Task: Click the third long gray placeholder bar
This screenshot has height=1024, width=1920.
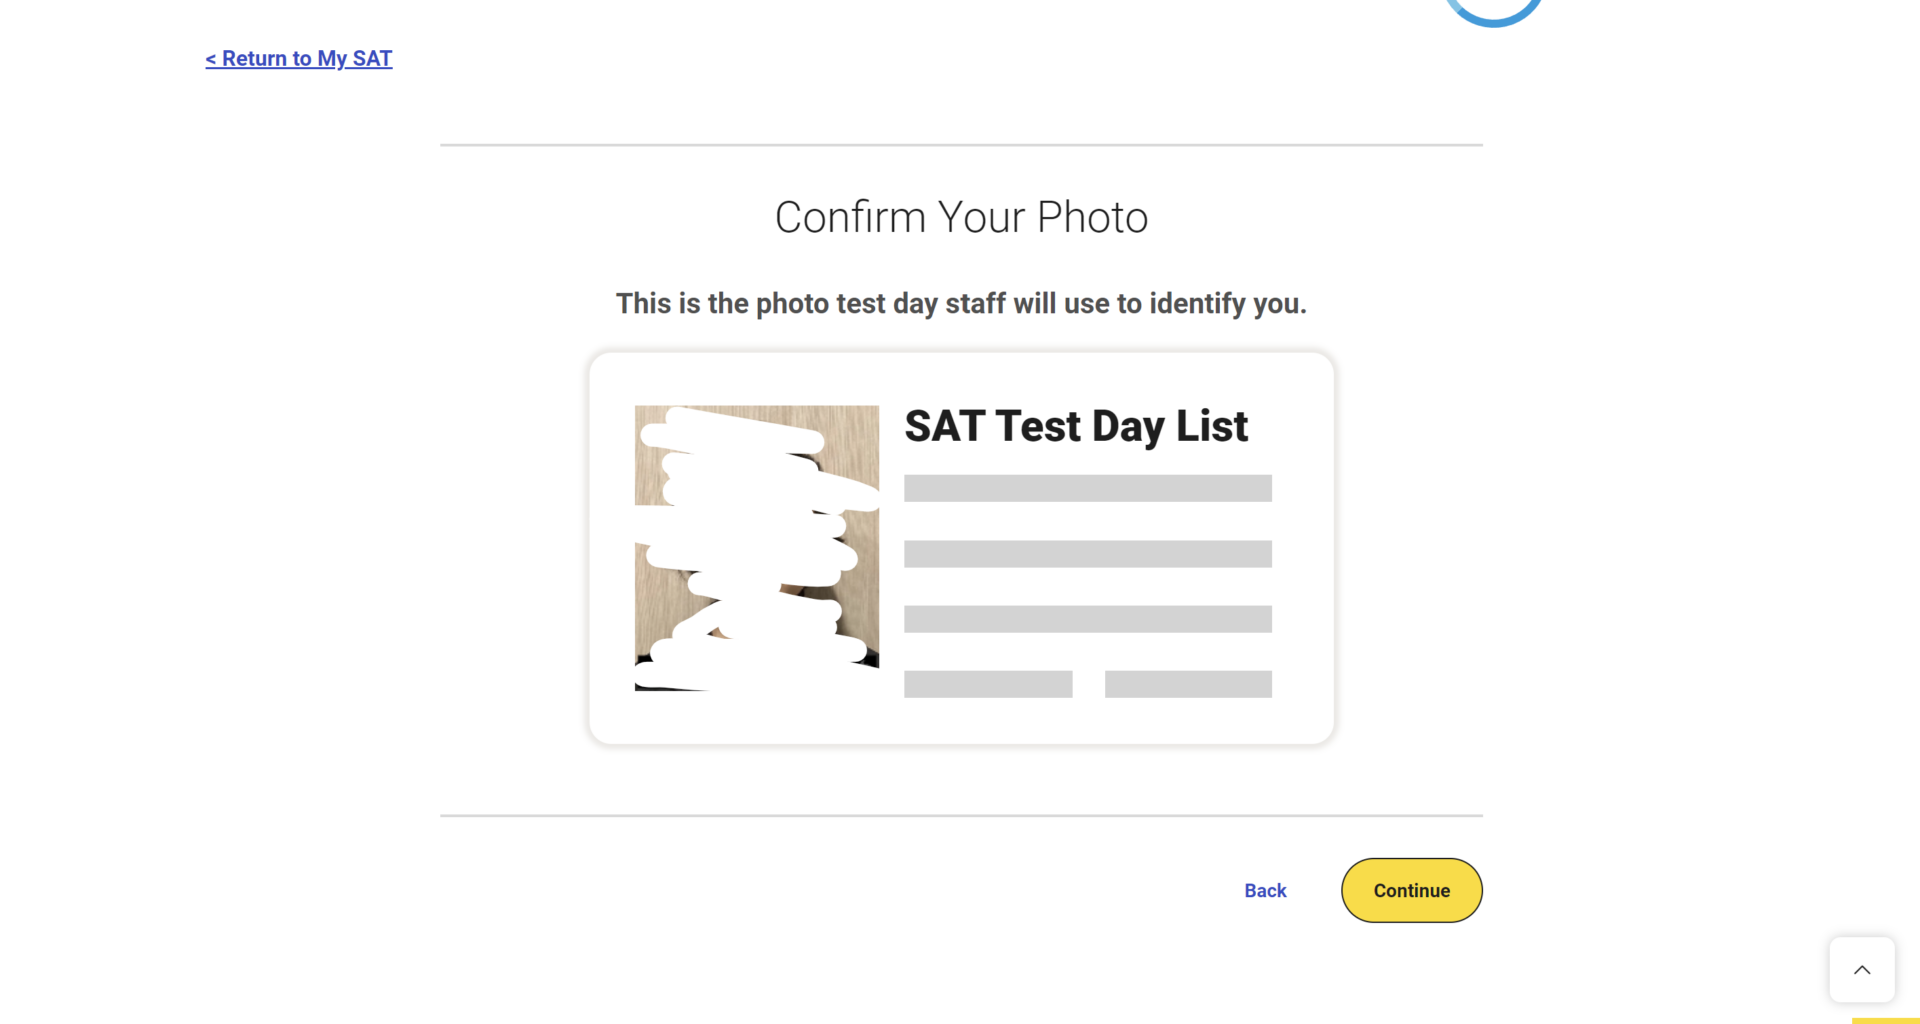Action: 1088,619
